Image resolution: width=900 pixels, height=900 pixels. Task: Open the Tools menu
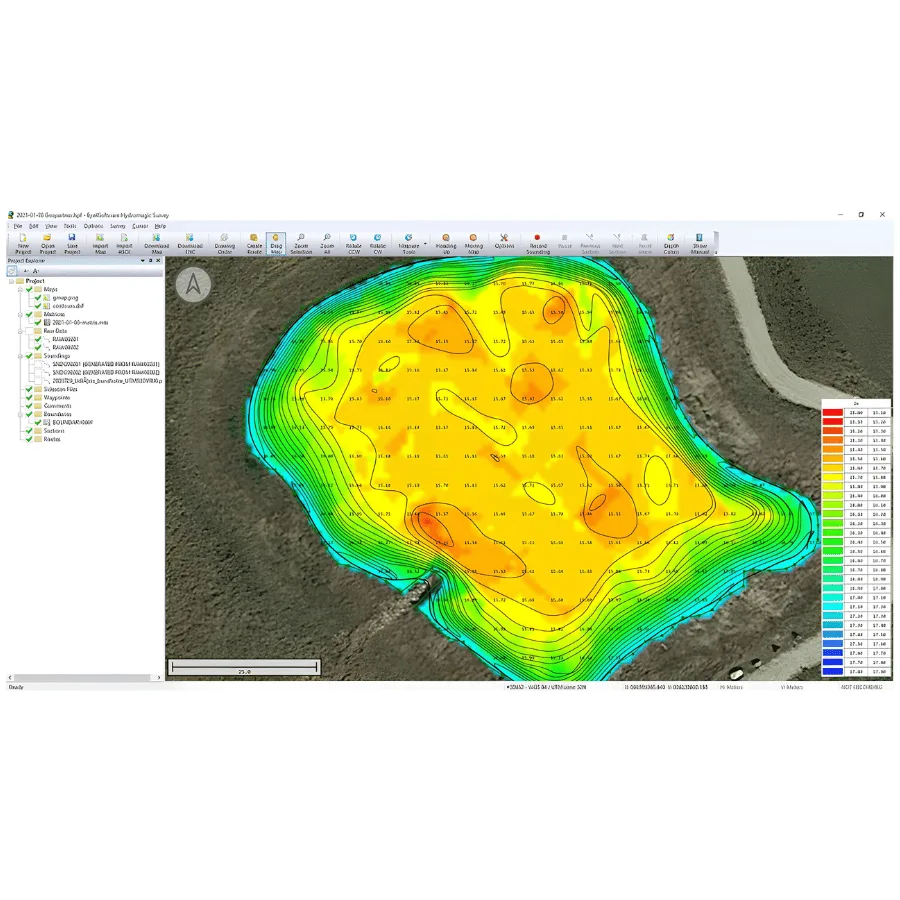pos(70,226)
